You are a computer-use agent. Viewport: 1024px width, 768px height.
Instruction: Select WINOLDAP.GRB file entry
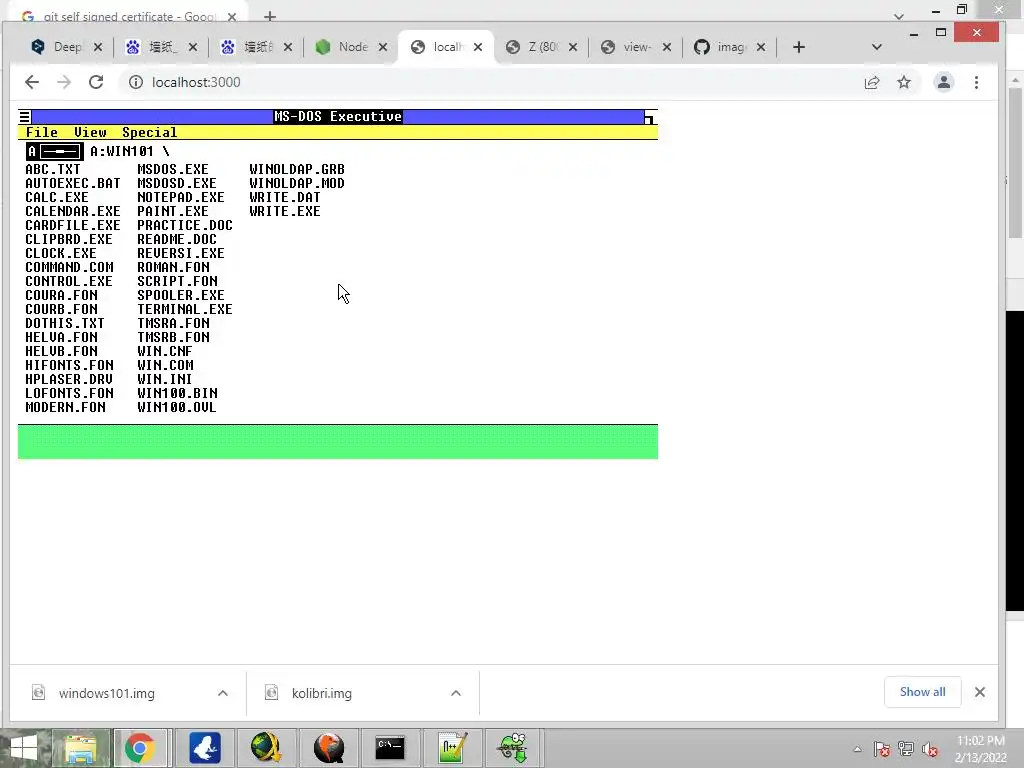coord(297,169)
